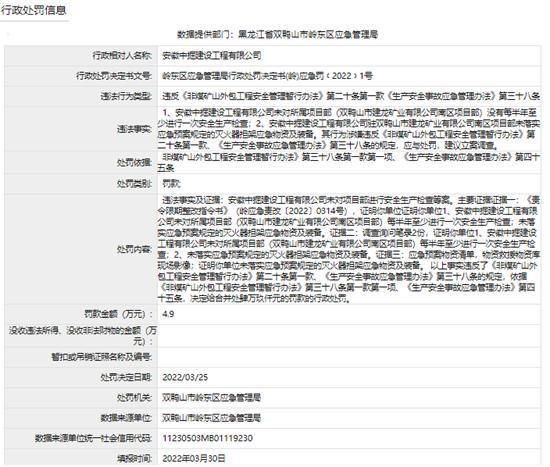Select the fine amount 4.9
Screen dimensions: 550x467
[x=168, y=314]
